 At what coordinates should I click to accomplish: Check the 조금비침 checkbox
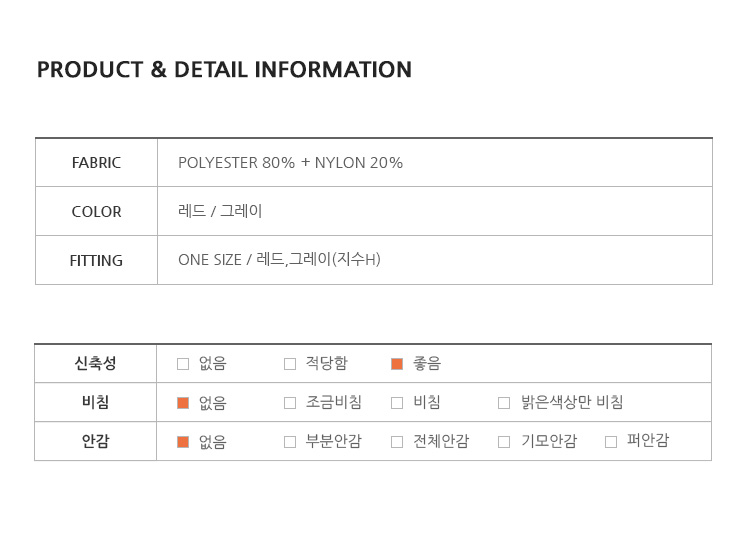point(290,403)
